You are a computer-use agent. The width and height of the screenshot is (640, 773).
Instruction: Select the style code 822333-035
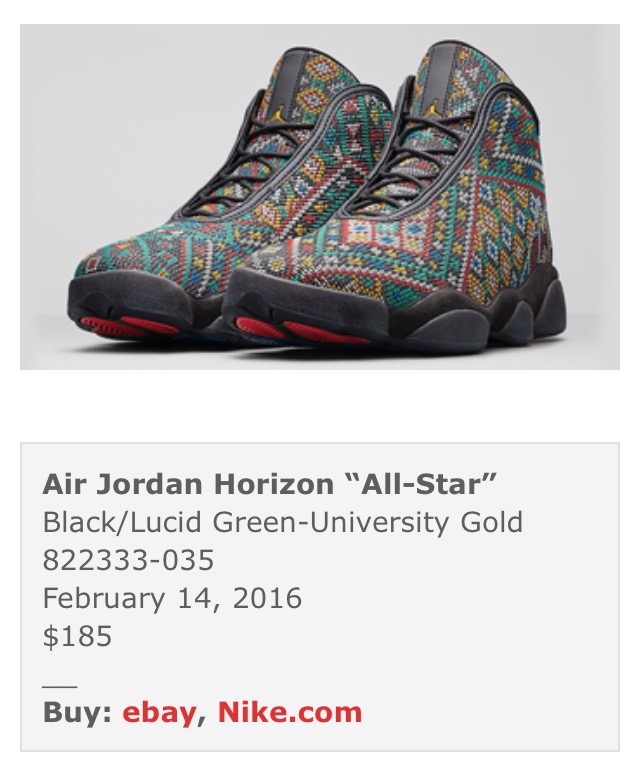pyautogui.click(x=128, y=560)
